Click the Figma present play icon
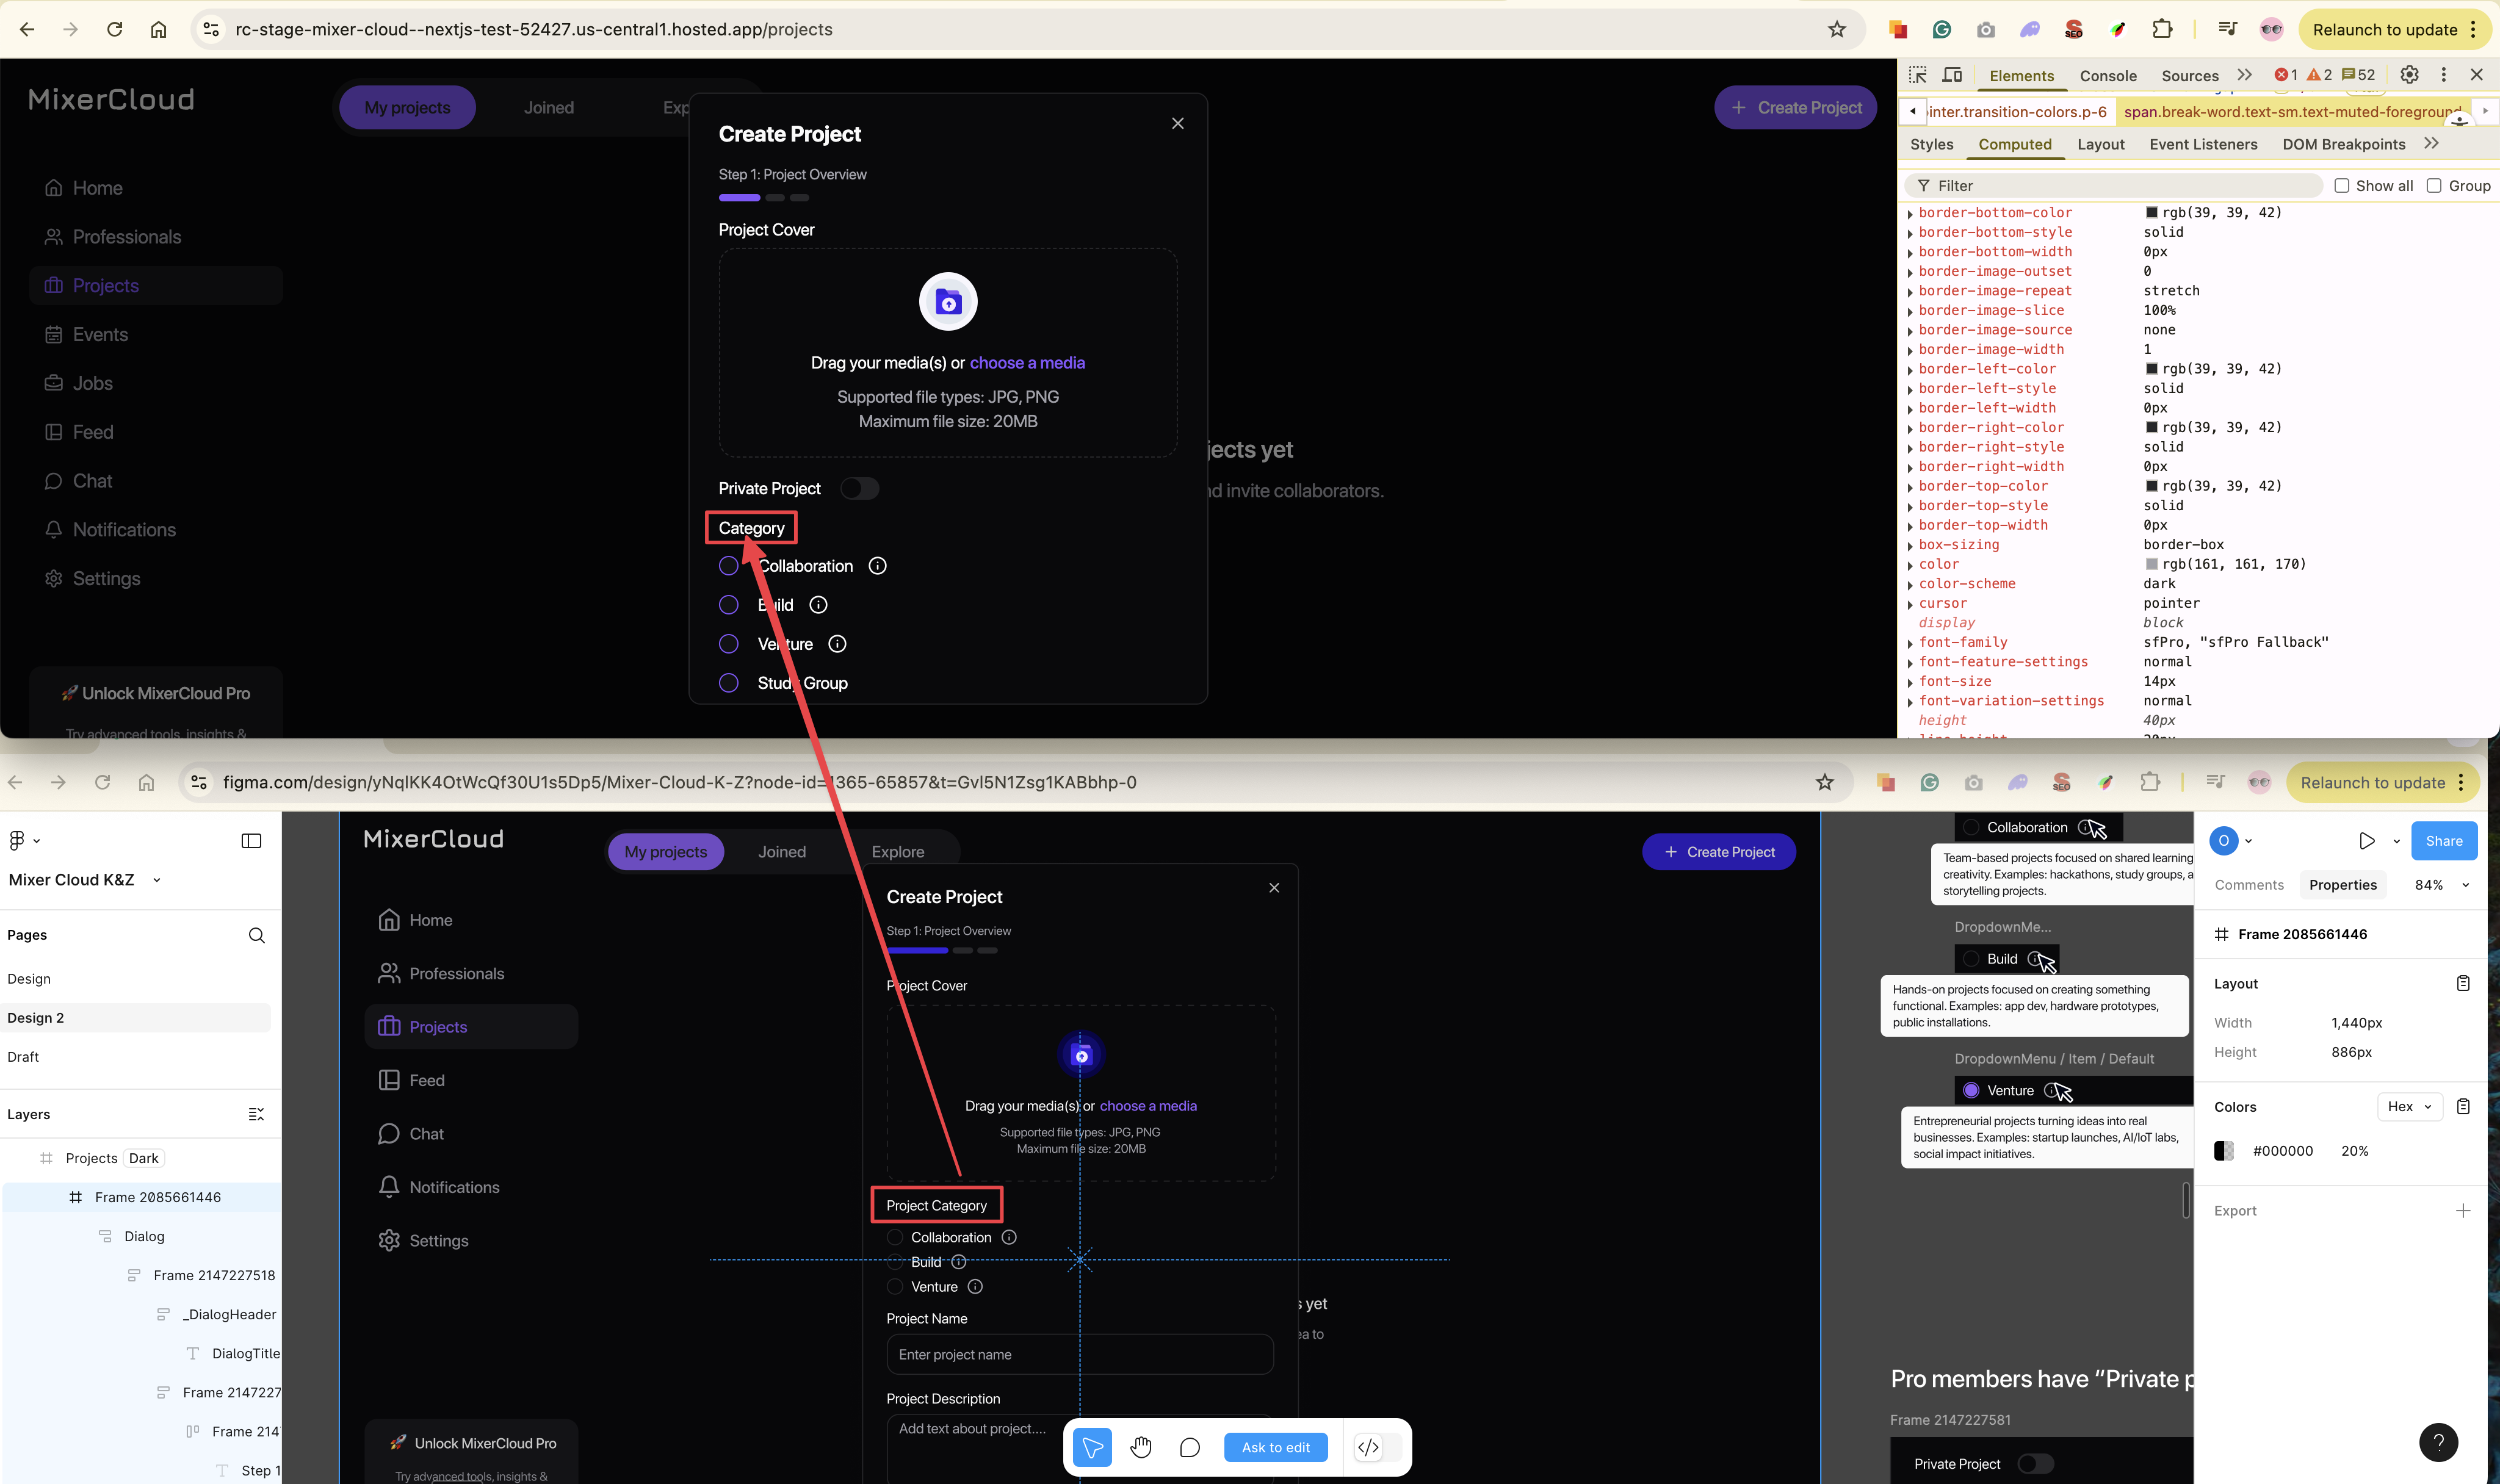Viewport: 2500px width, 1484px height. (2366, 841)
